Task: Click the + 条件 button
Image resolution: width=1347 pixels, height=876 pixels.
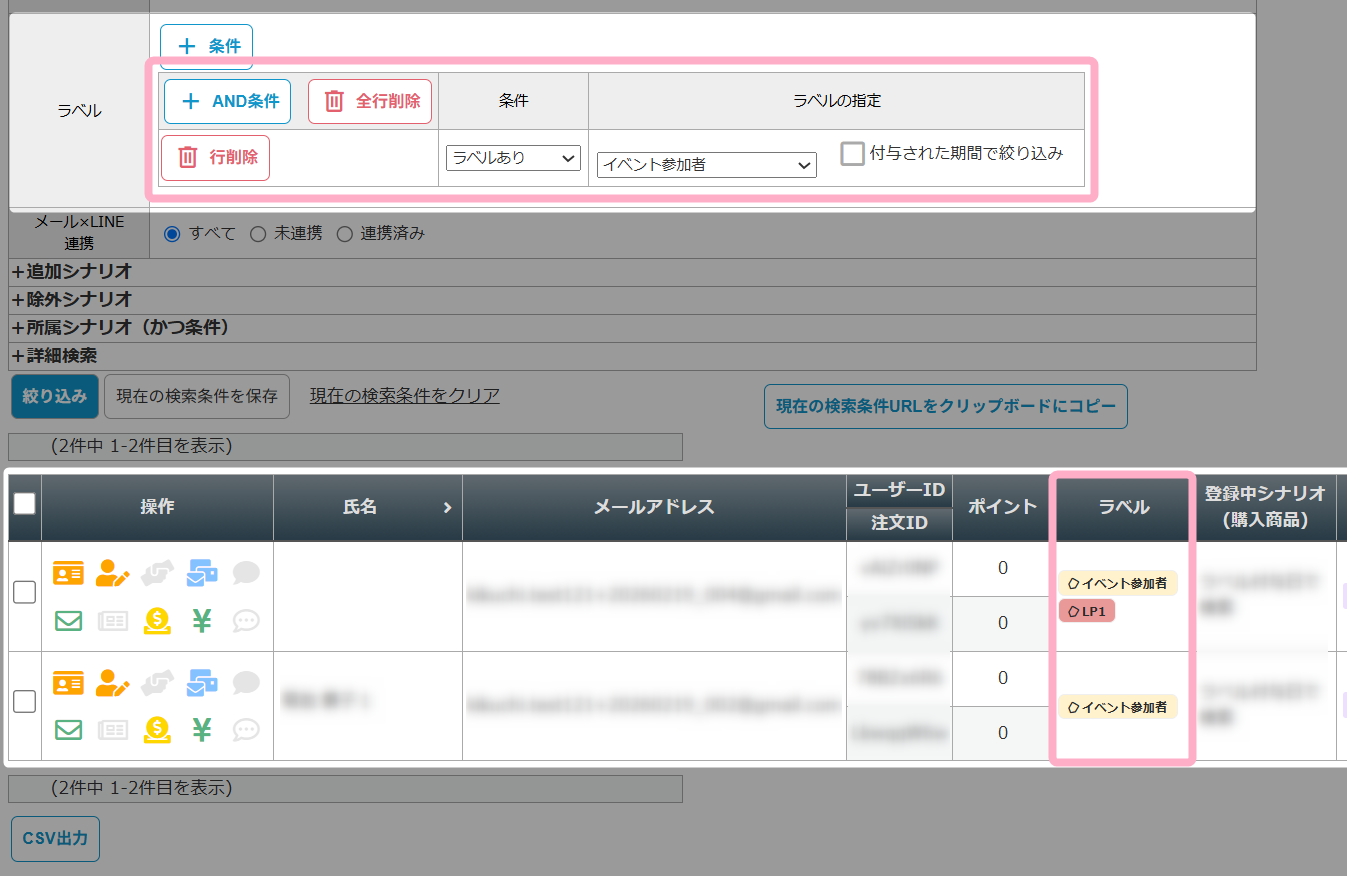Action: [207, 46]
